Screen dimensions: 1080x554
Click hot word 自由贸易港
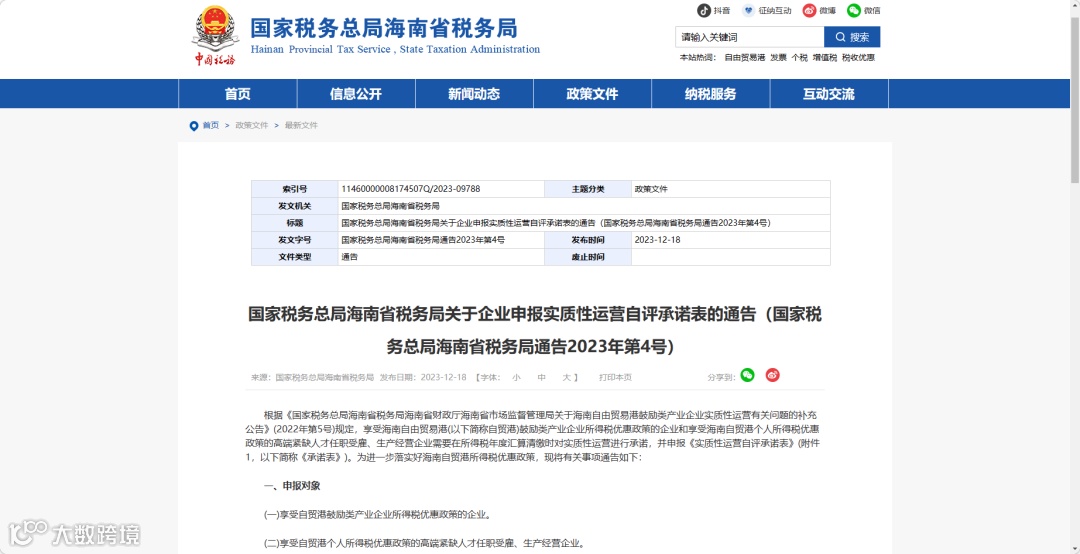click(x=745, y=58)
